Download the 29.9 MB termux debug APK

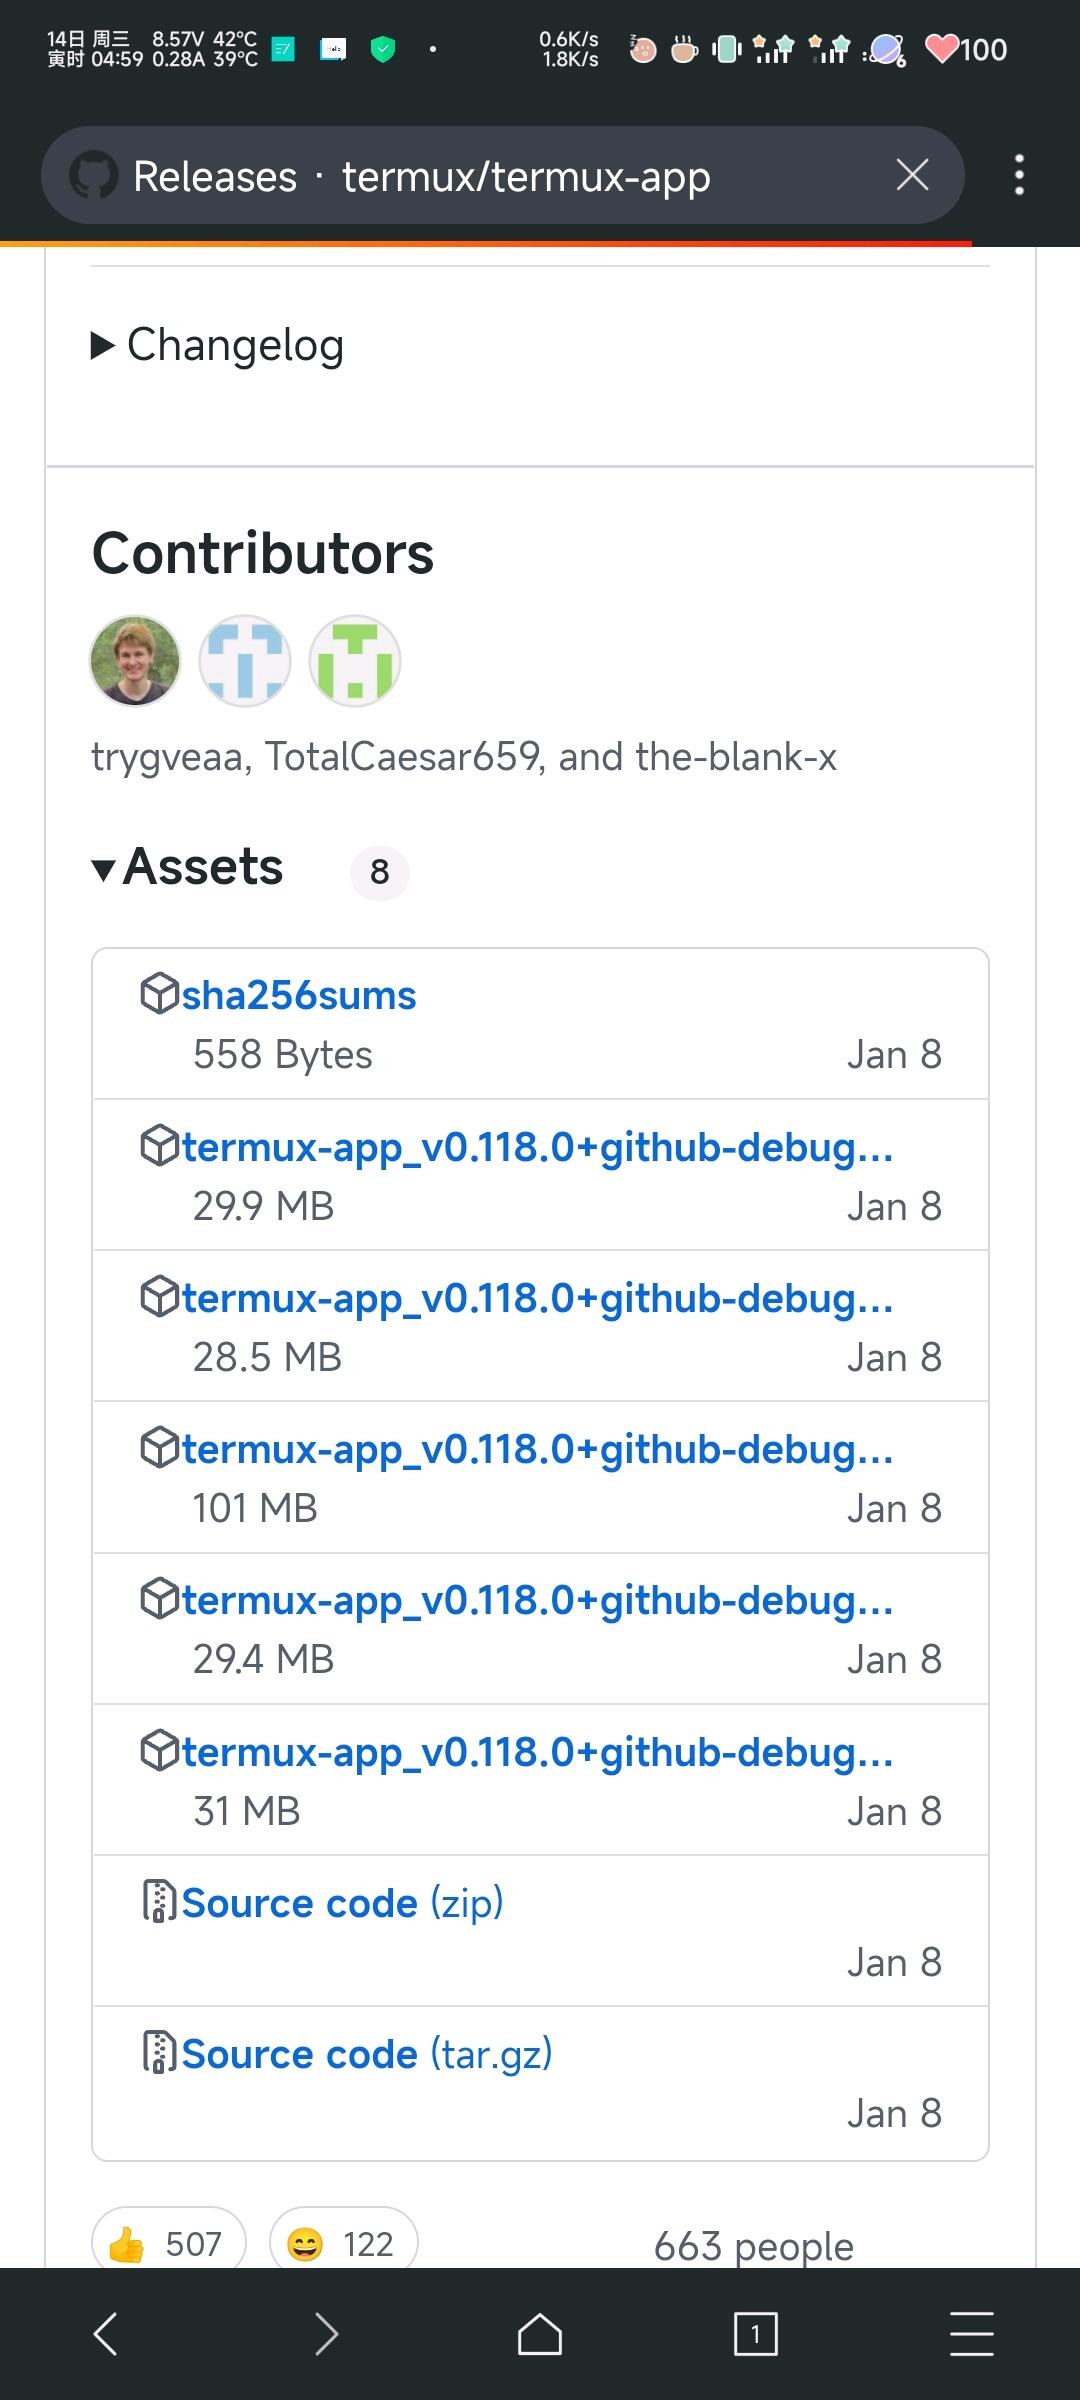coord(537,1147)
